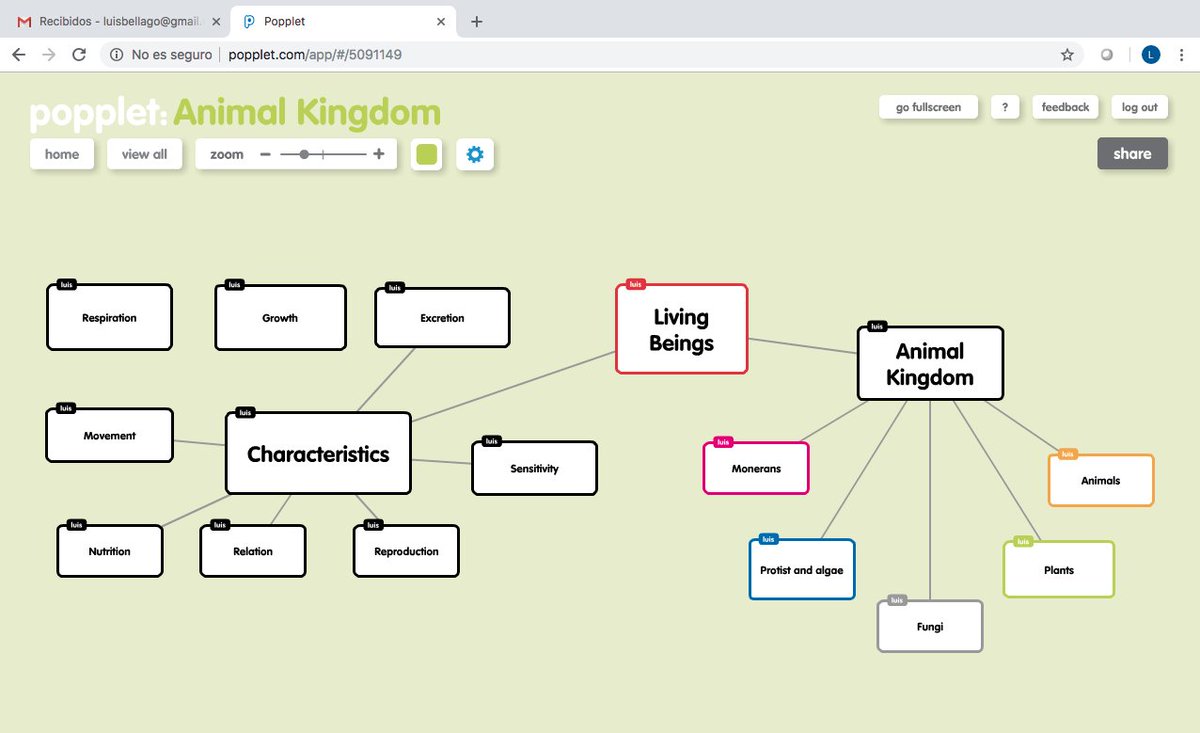1200x733 pixels.
Task: Click the Gmail icon on the first tab
Action: 24,19
